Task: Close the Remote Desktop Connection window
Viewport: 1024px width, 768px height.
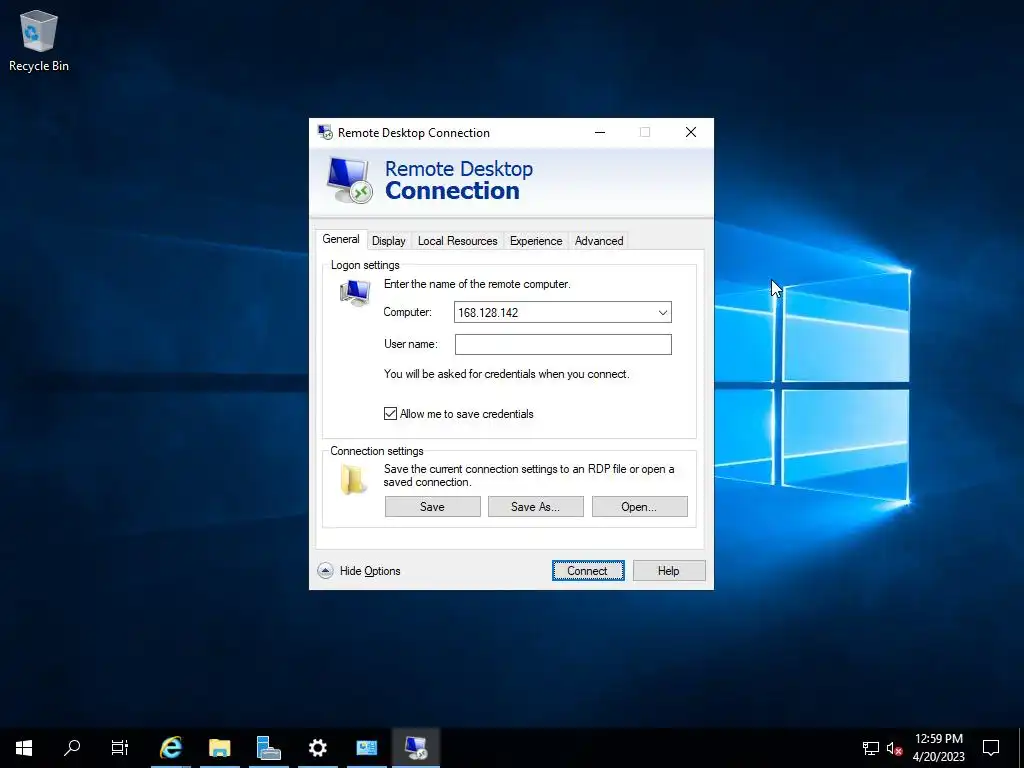Action: (691, 133)
